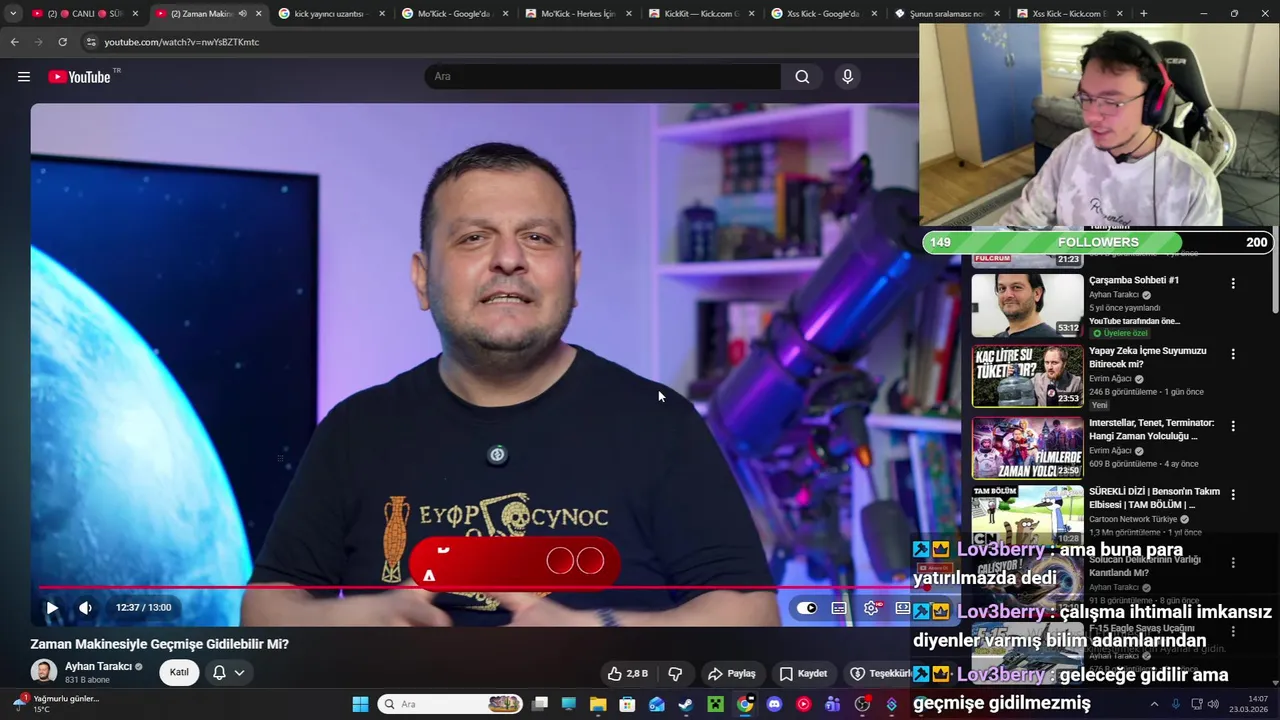This screenshot has width=1280, height=720.
Task: Dislike the video
Action: 675,673
